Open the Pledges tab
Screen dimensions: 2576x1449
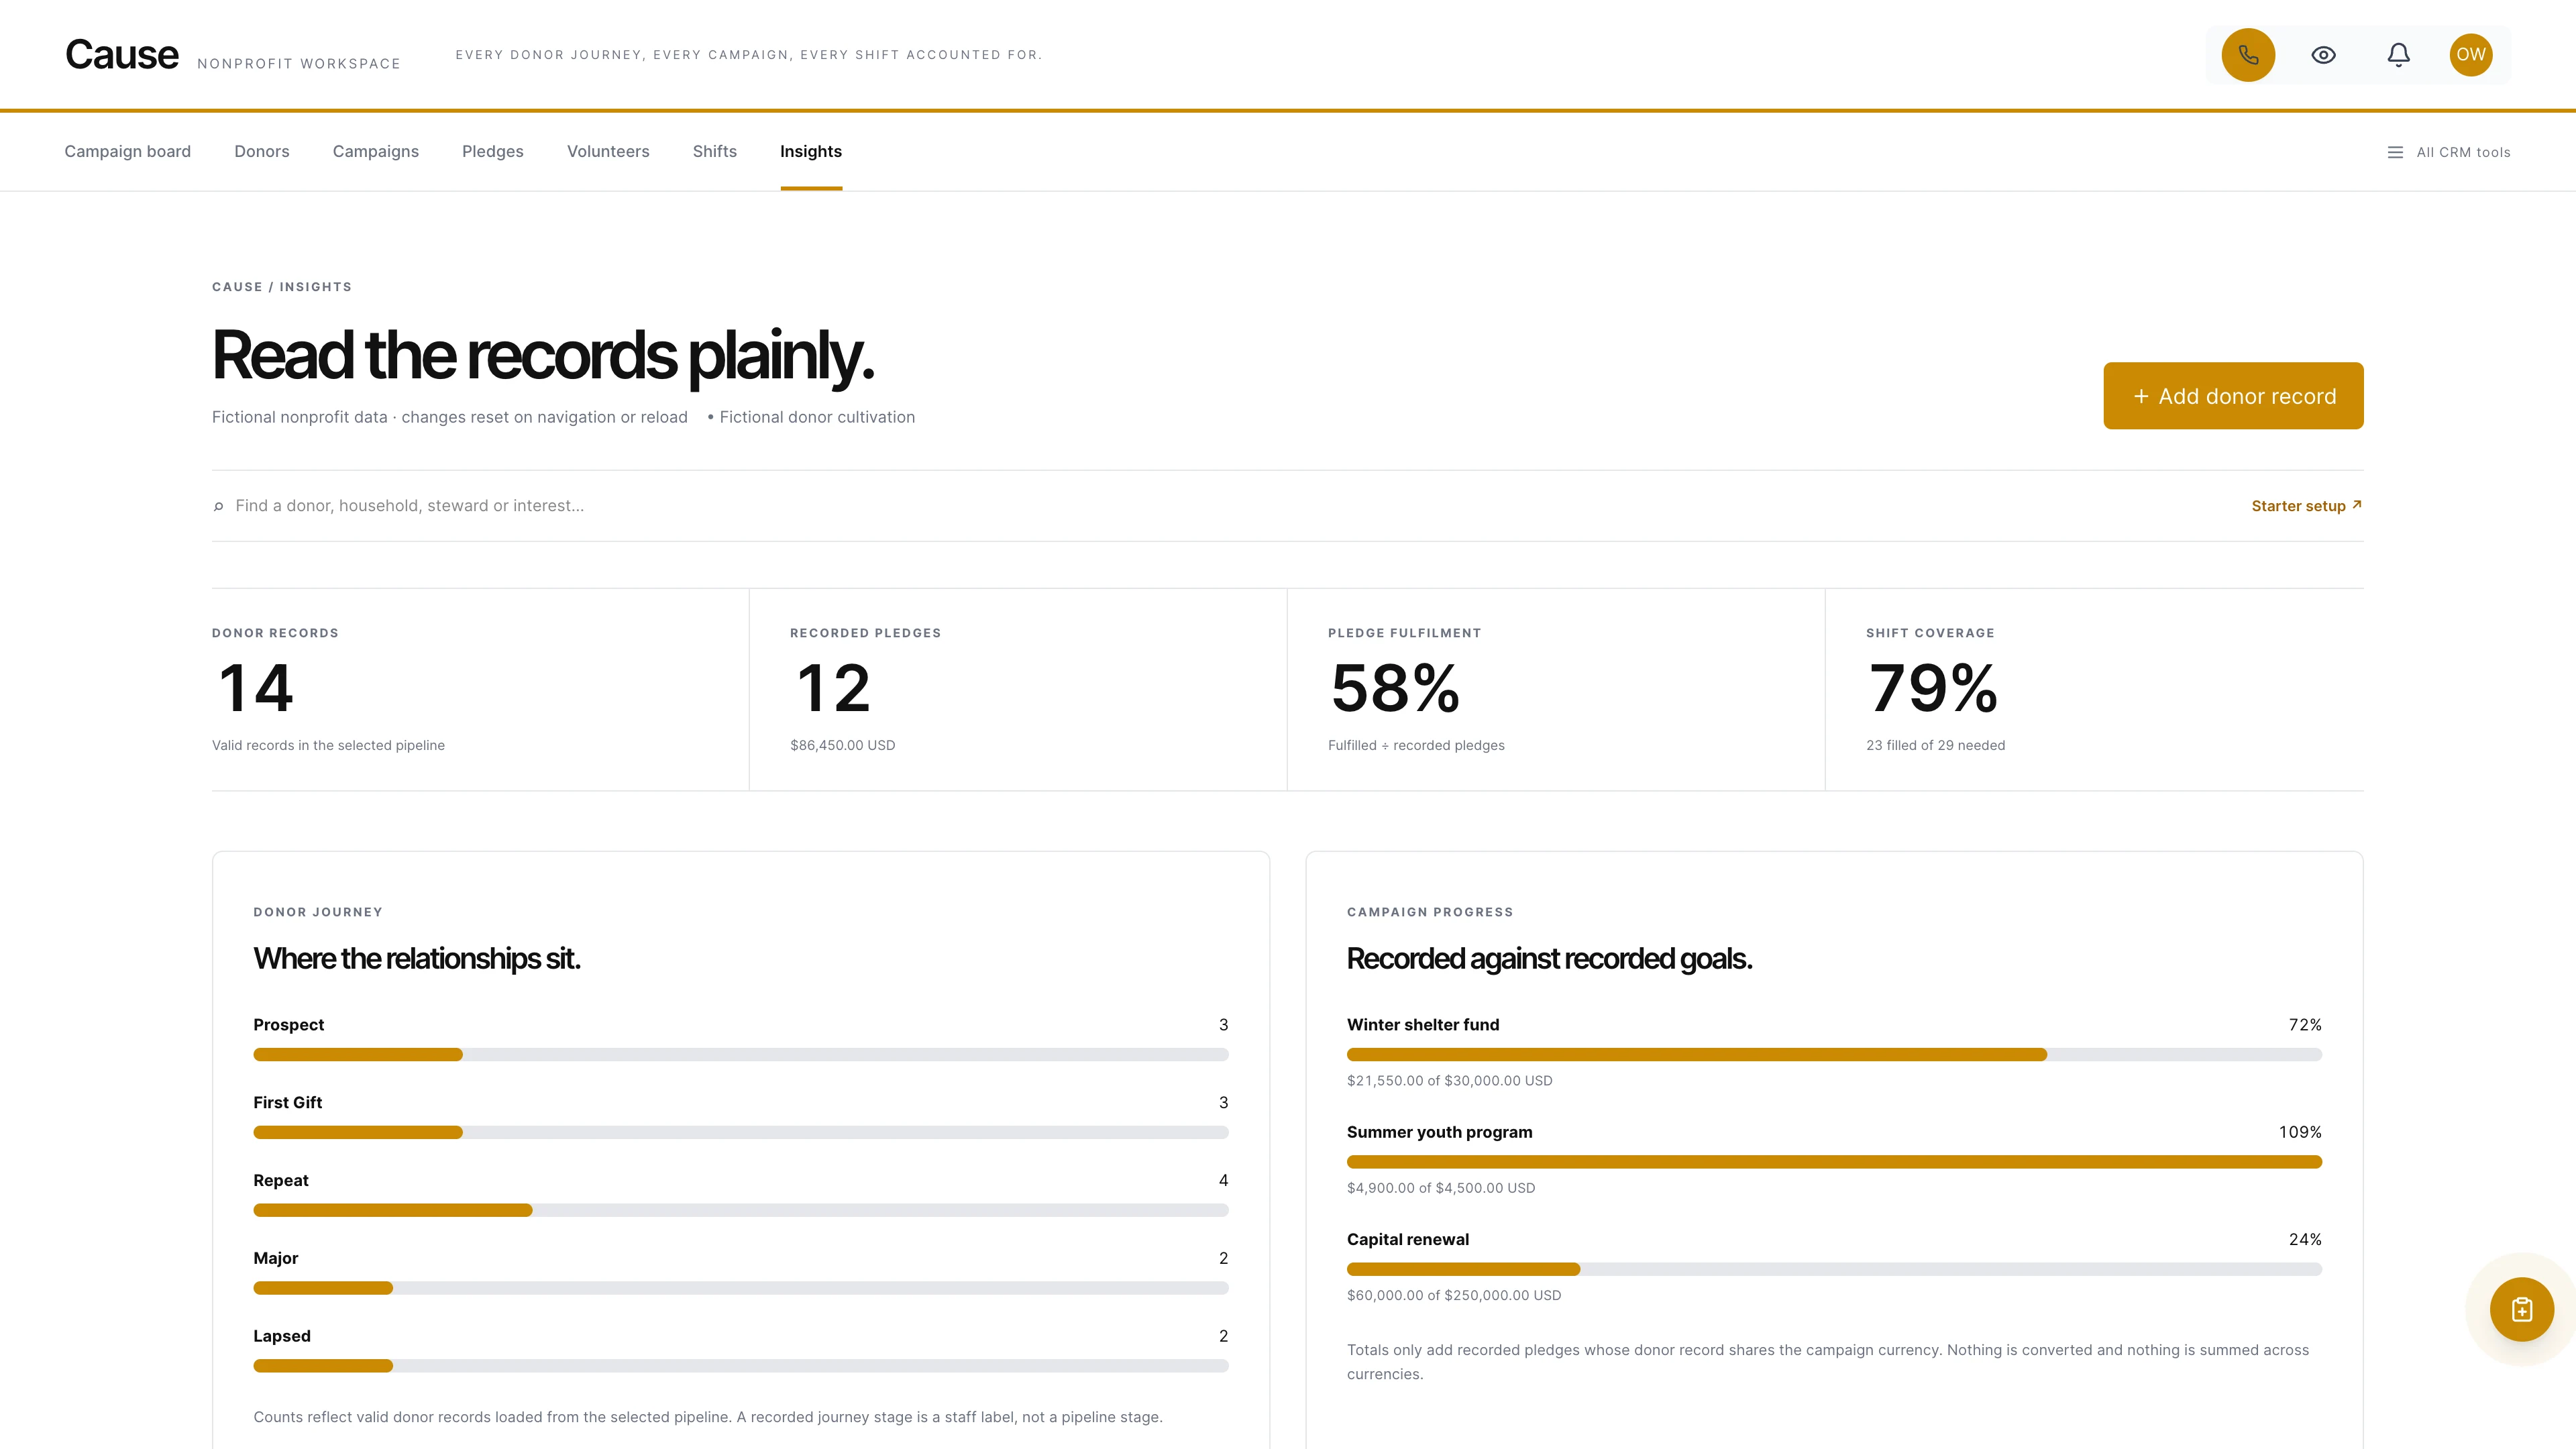(493, 152)
